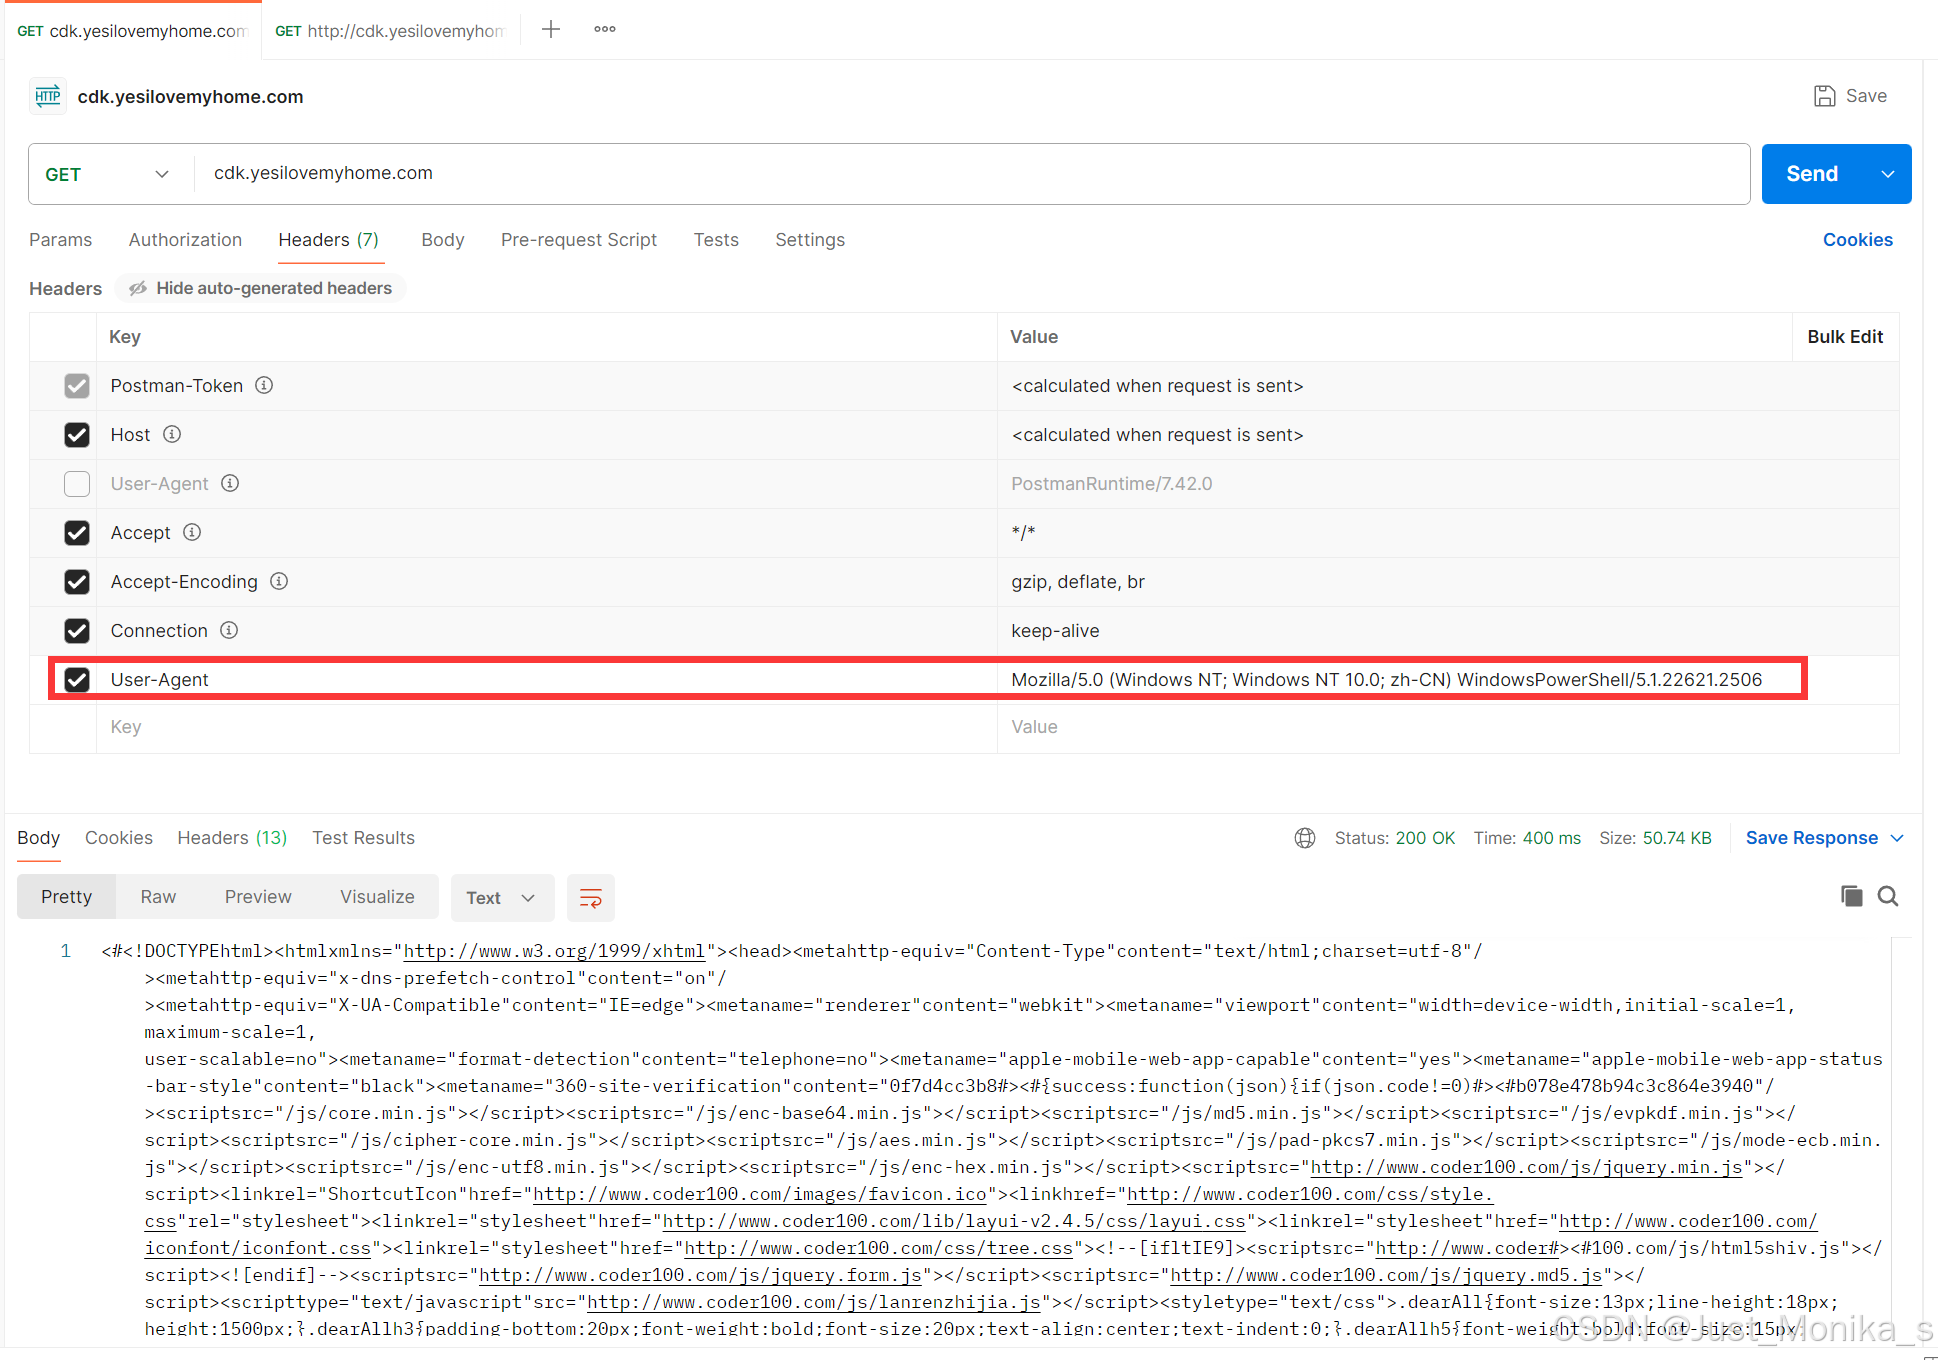Uncheck the Connection keep-alive header
This screenshot has height=1360, width=1938.
click(77, 631)
